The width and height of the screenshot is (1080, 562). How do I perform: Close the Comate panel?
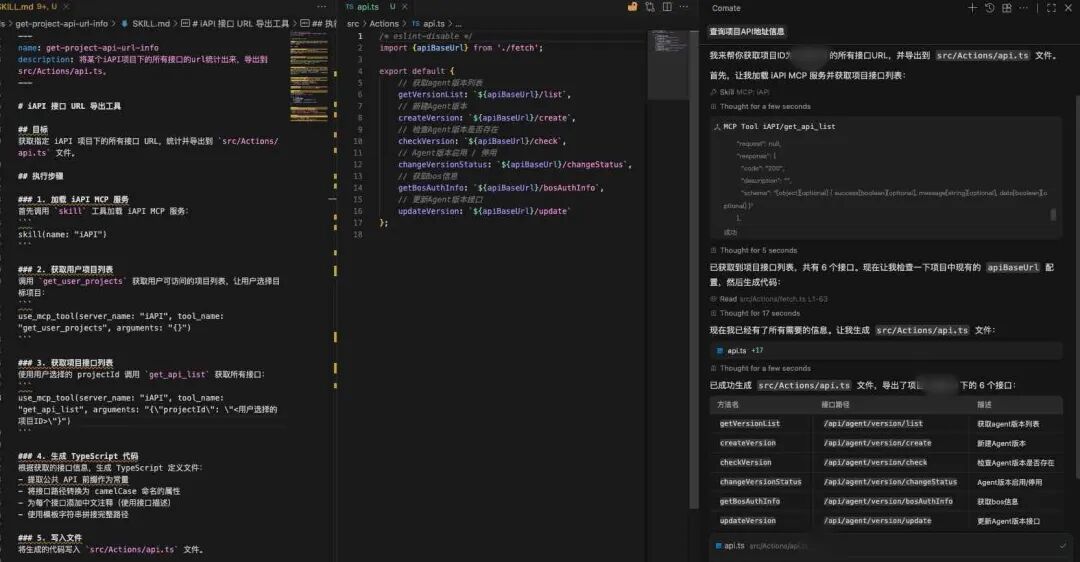[x=1068, y=8]
